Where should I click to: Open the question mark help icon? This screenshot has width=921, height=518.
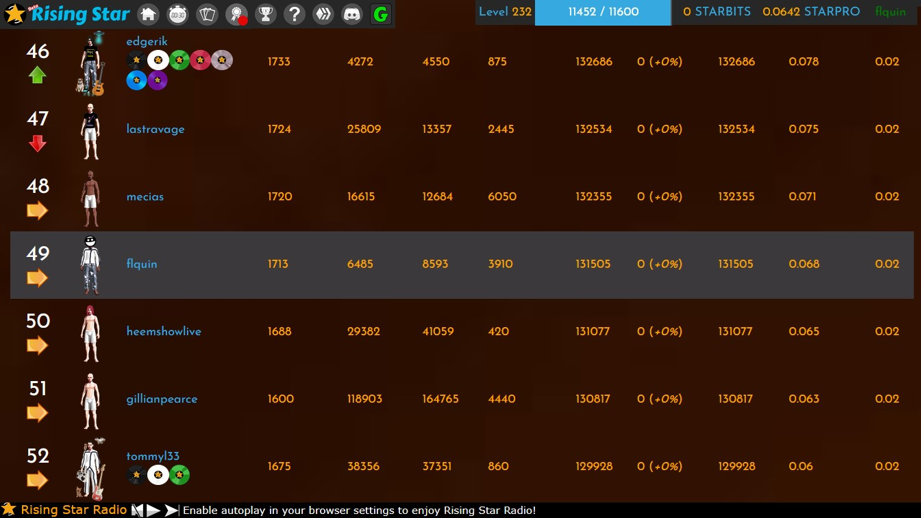[x=294, y=14]
